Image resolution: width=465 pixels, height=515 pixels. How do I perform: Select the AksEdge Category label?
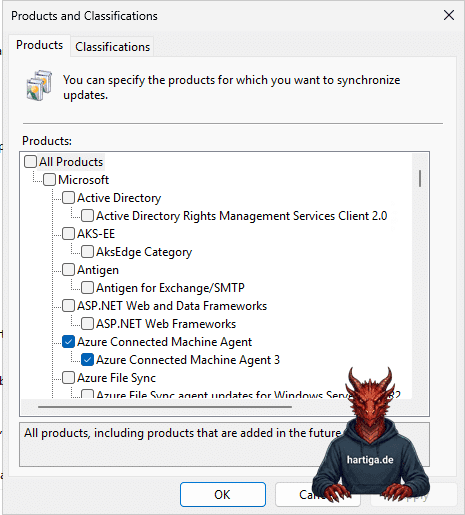point(144,252)
